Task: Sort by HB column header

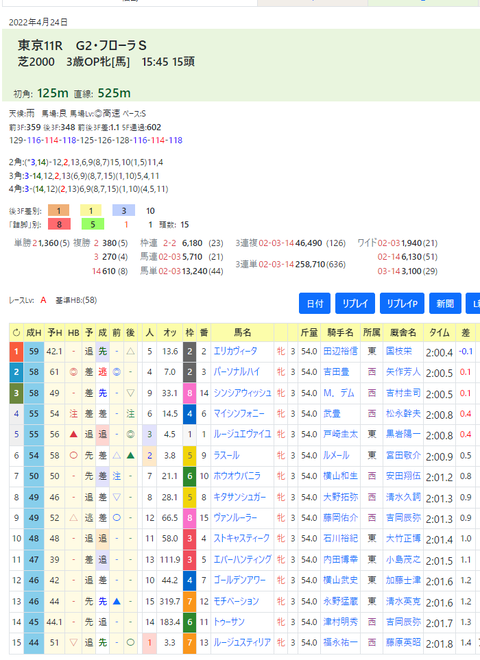Action: 74,333
